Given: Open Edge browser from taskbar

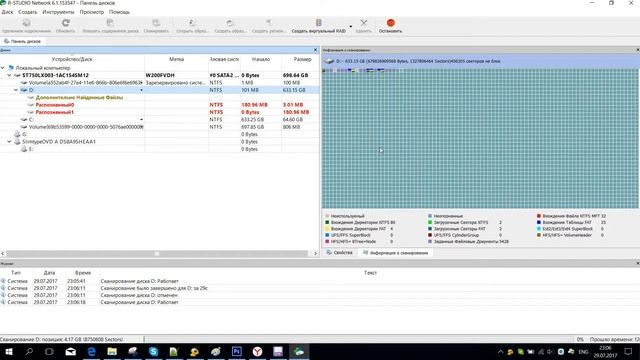Looking at the screenshot, I should (91, 351).
